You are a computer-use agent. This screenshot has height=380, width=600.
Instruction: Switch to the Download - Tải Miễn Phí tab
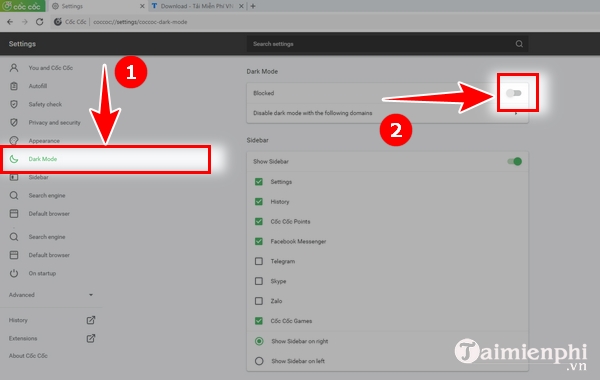[197, 6]
